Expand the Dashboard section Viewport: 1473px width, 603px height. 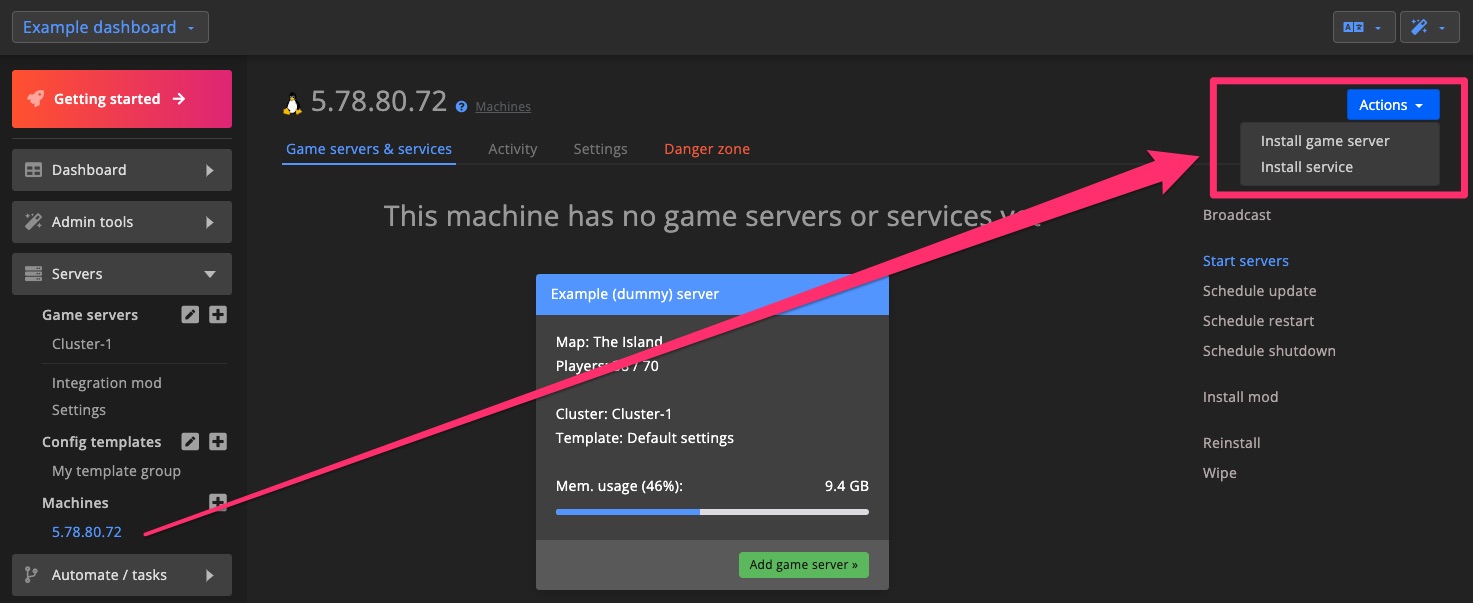click(x=121, y=170)
